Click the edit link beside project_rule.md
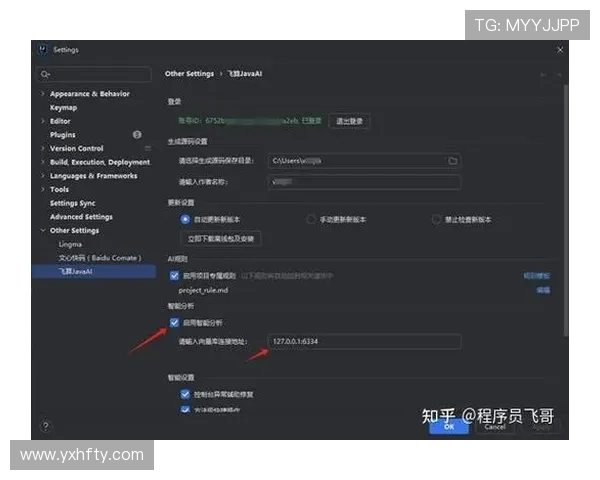 543,291
